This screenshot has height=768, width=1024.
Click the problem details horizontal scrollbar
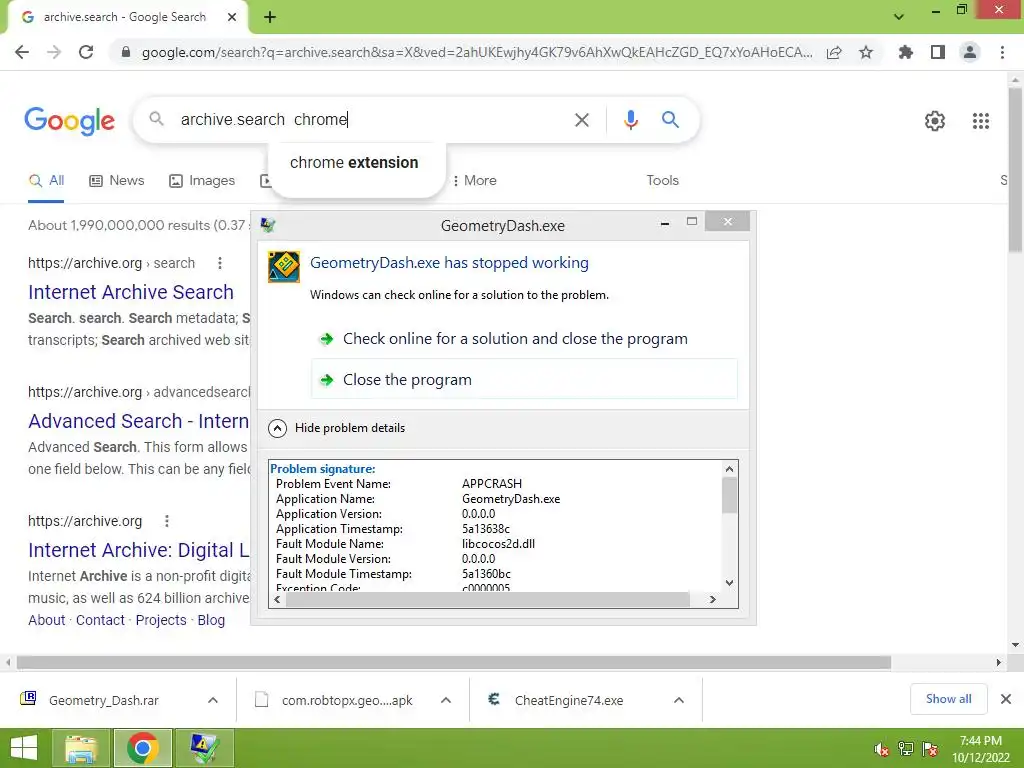[487, 600]
